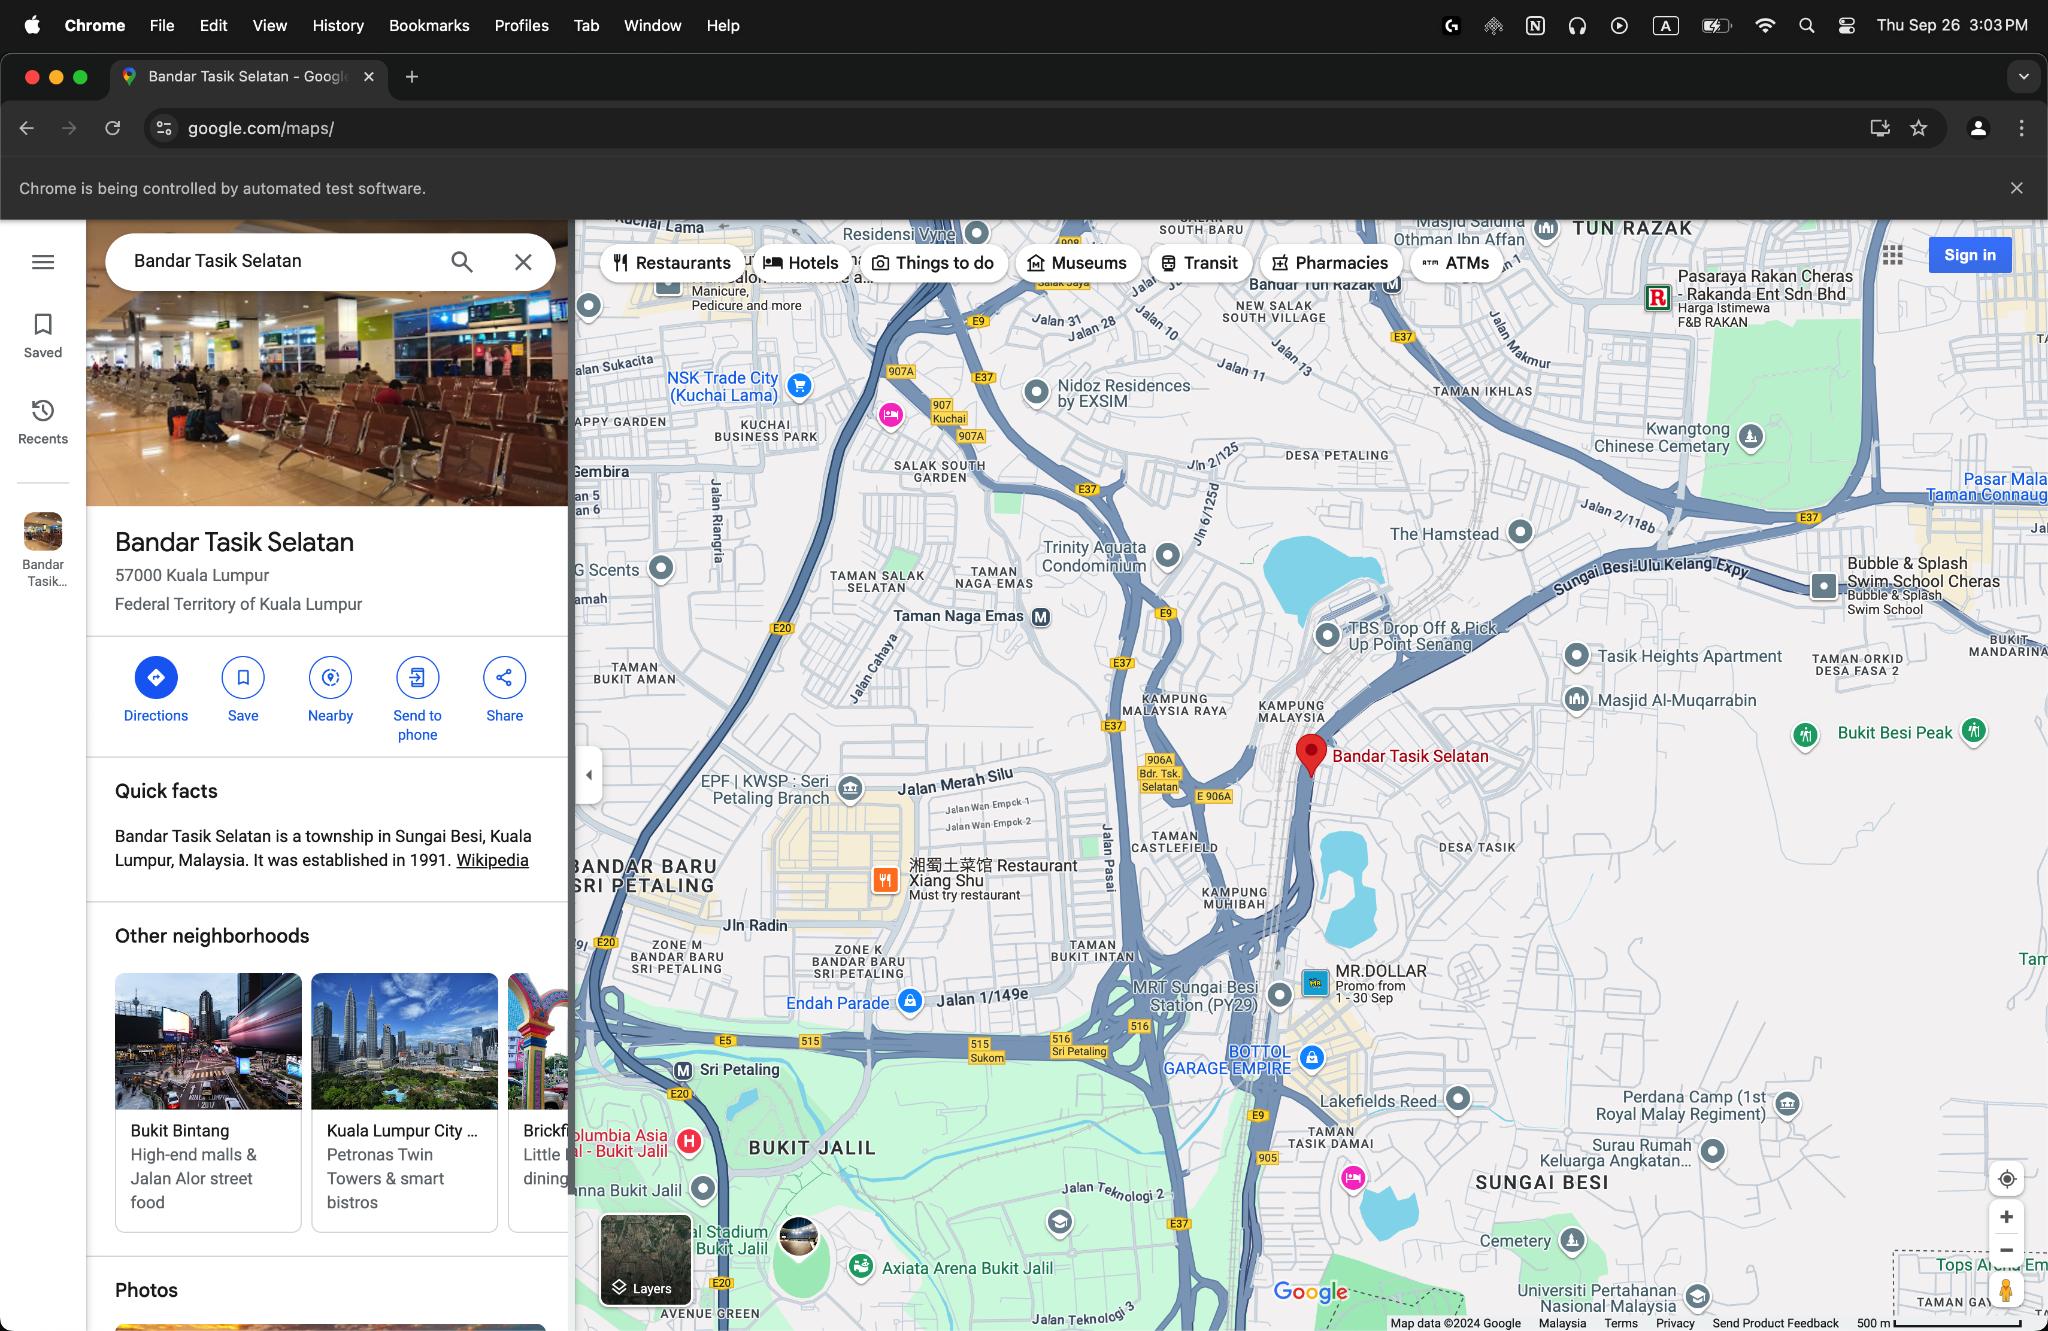The width and height of the screenshot is (2048, 1331).
Task: Get Directions to Bandar Tasik Selatan
Action: coord(156,689)
